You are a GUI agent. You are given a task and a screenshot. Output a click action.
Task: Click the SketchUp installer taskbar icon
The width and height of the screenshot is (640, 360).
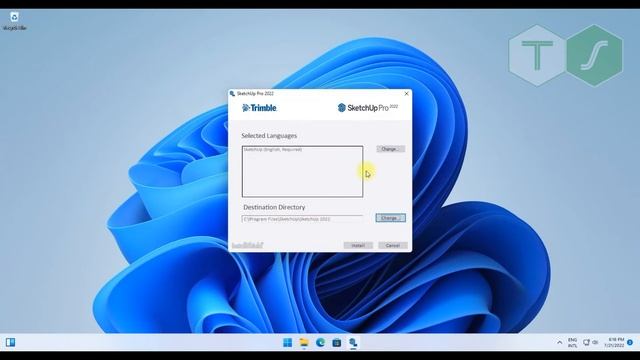point(353,342)
